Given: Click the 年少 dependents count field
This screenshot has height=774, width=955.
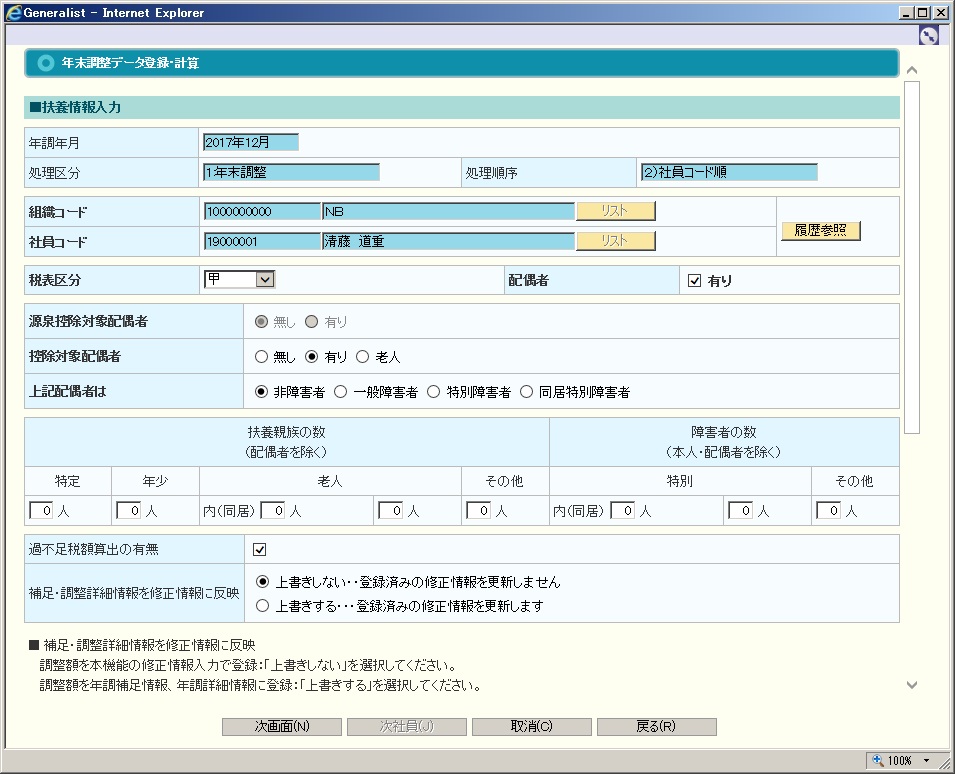Looking at the screenshot, I should tap(129, 510).
